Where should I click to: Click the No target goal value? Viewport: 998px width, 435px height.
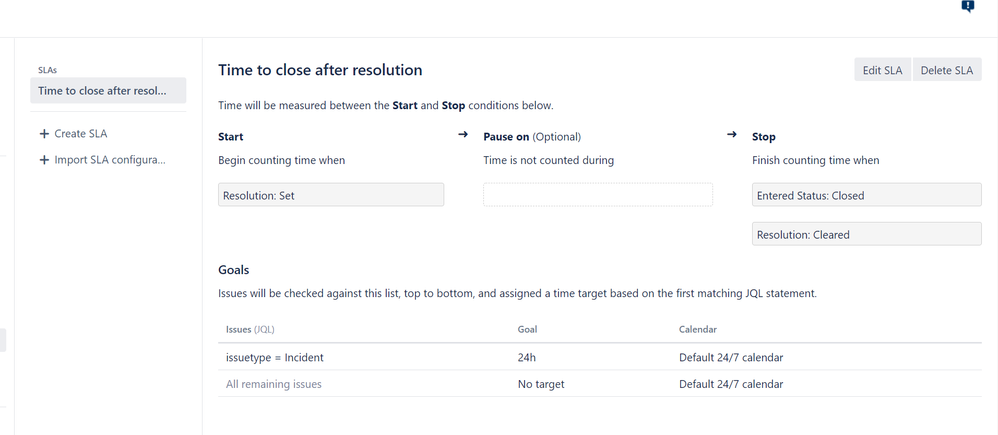[x=541, y=384]
